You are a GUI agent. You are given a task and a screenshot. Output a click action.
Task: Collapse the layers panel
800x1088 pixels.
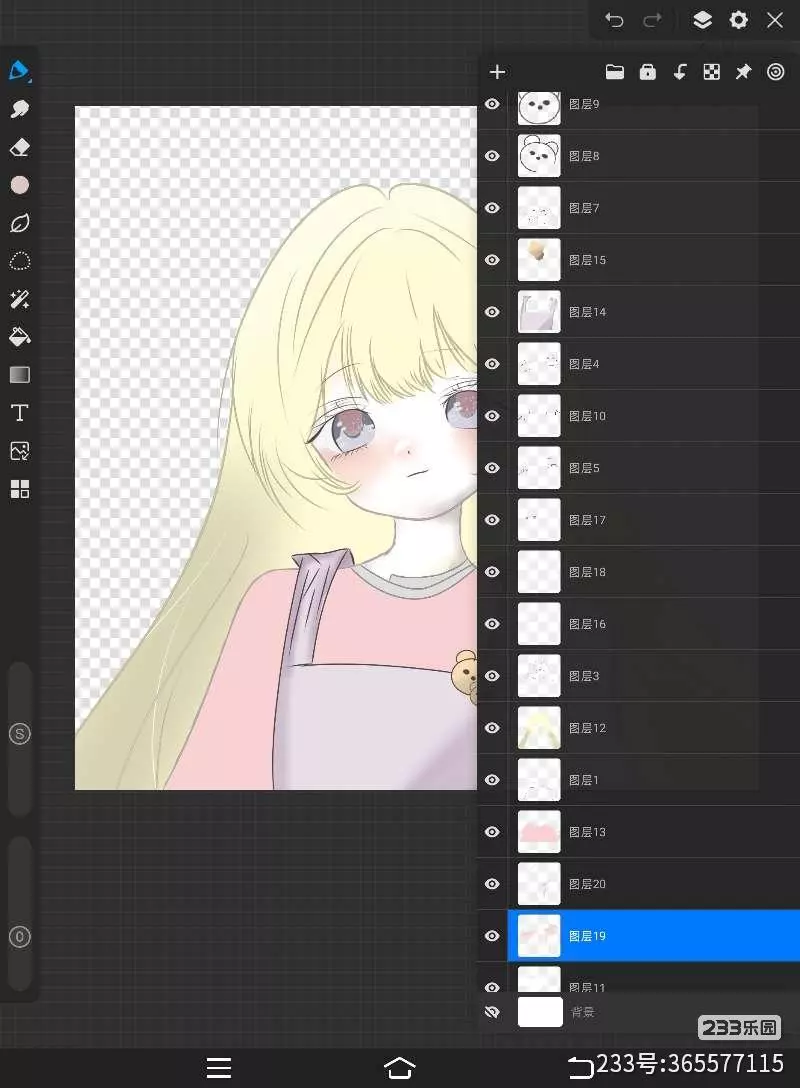pyautogui.click(x=702, y=20)
